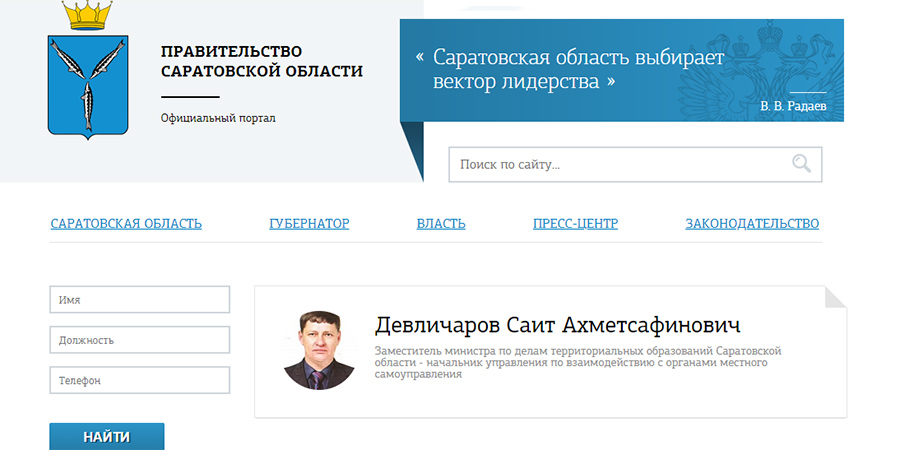Click the В. В. Радаев signature

(793, 106)
